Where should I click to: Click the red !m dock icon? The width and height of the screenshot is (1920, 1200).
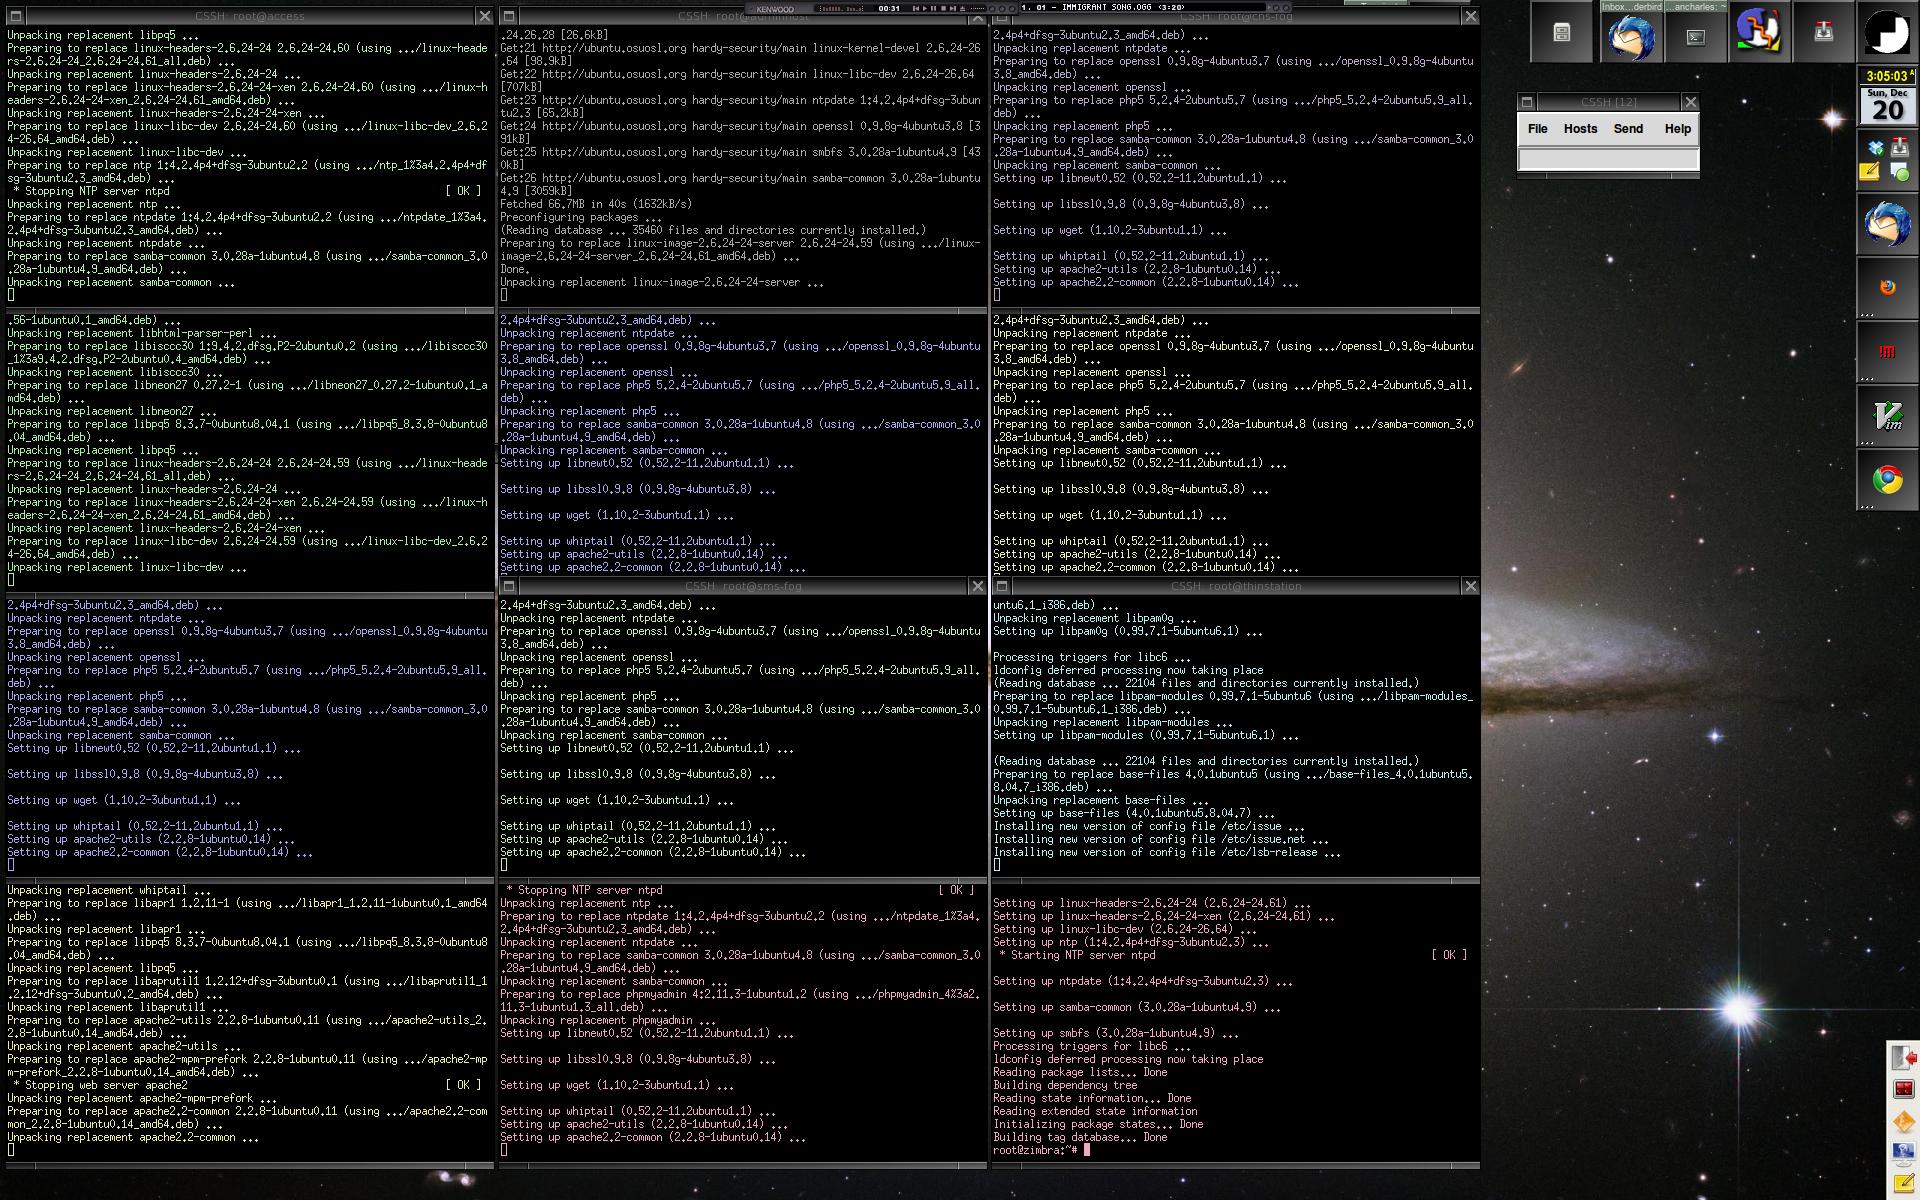[1887, 352]
